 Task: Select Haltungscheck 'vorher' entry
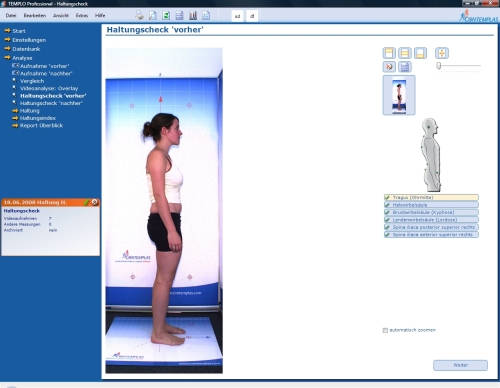(x=53, y=96)
